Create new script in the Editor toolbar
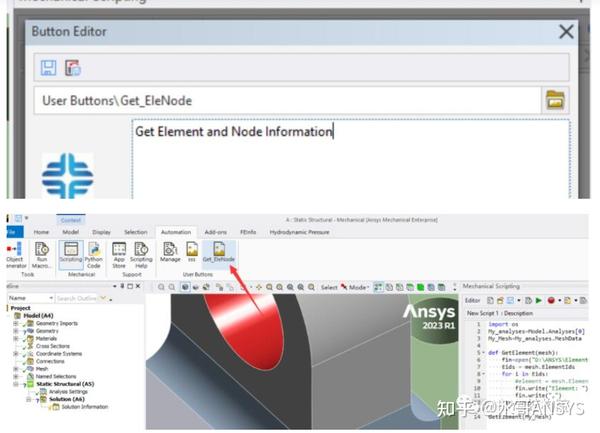 click(490, 301)
